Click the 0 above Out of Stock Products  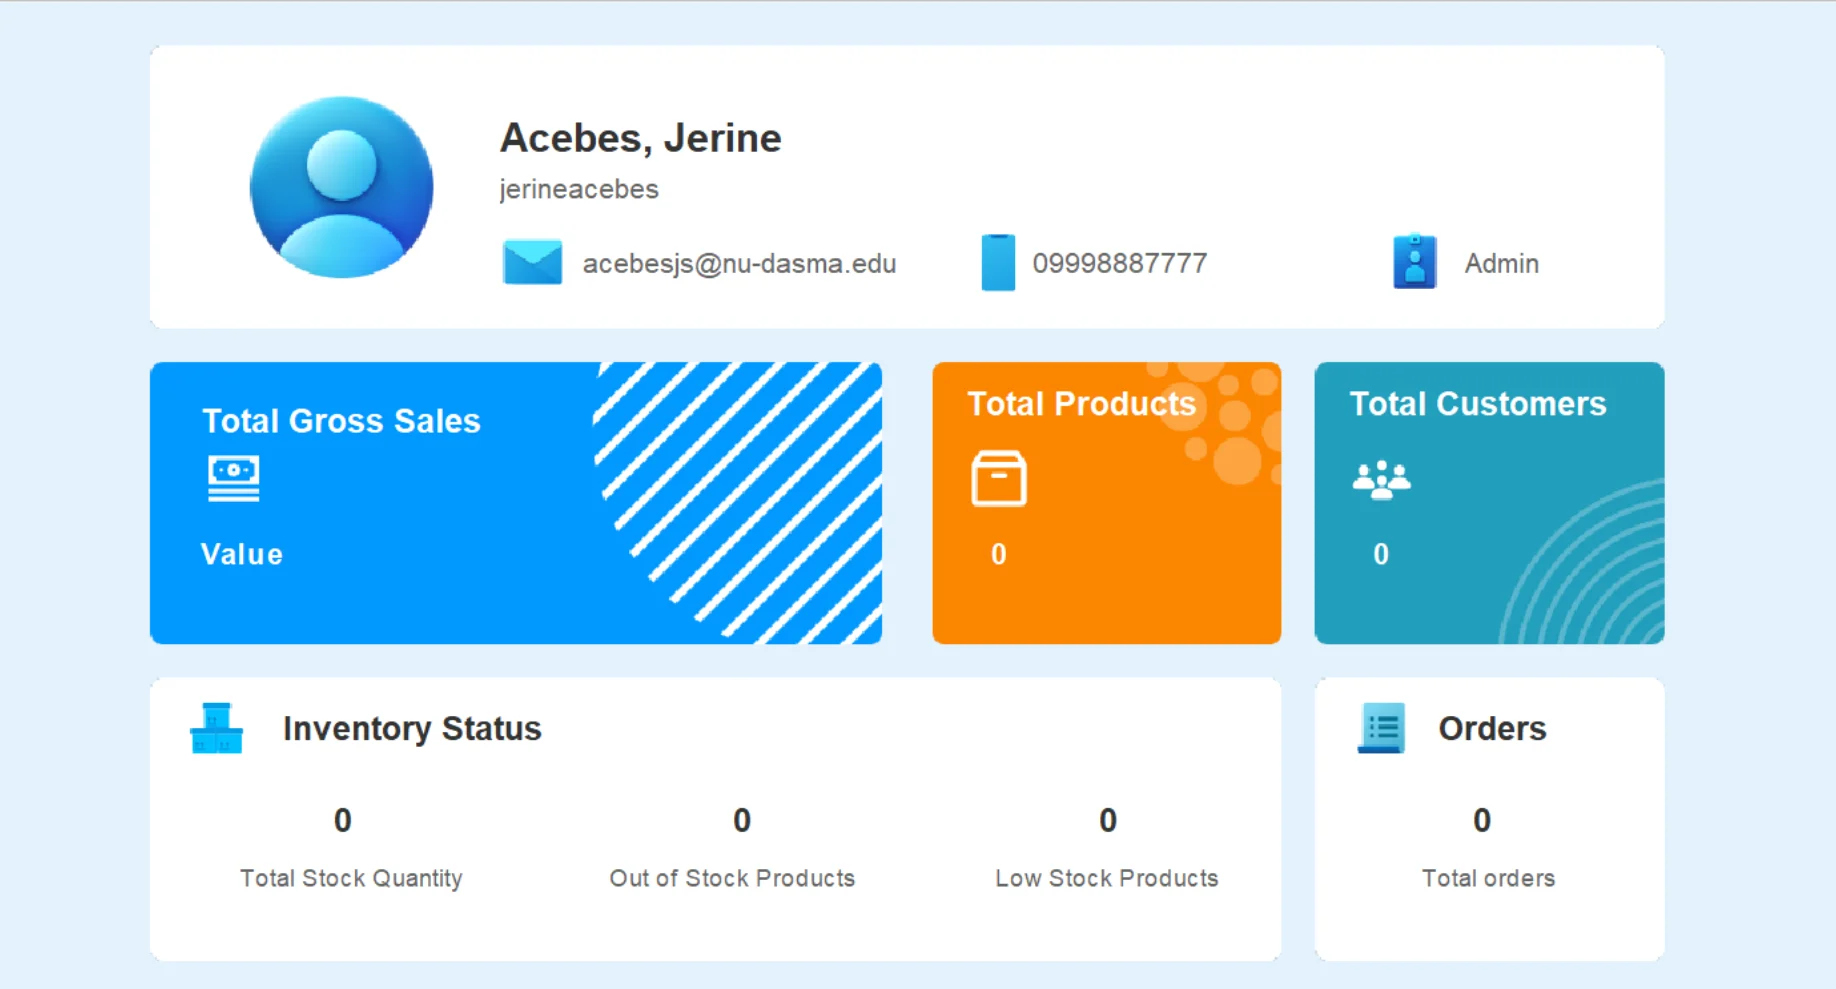(742, 820)
